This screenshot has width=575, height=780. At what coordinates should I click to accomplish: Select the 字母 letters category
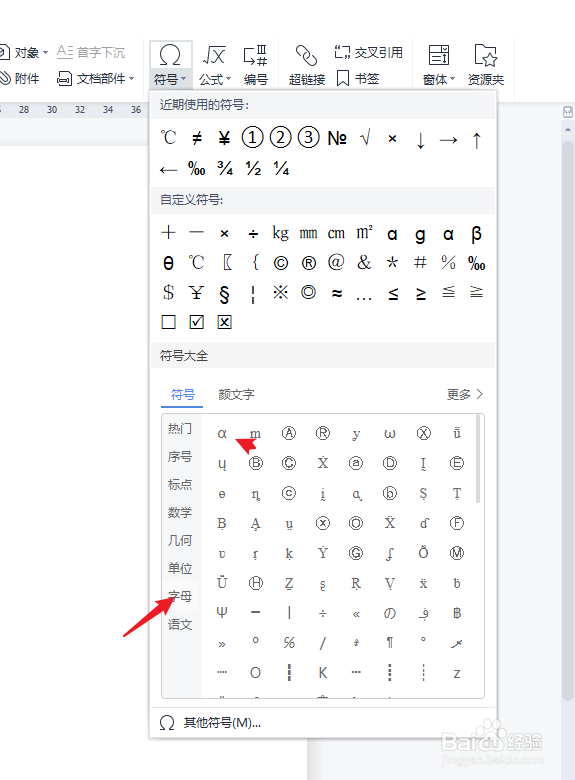tap(180, 595)
